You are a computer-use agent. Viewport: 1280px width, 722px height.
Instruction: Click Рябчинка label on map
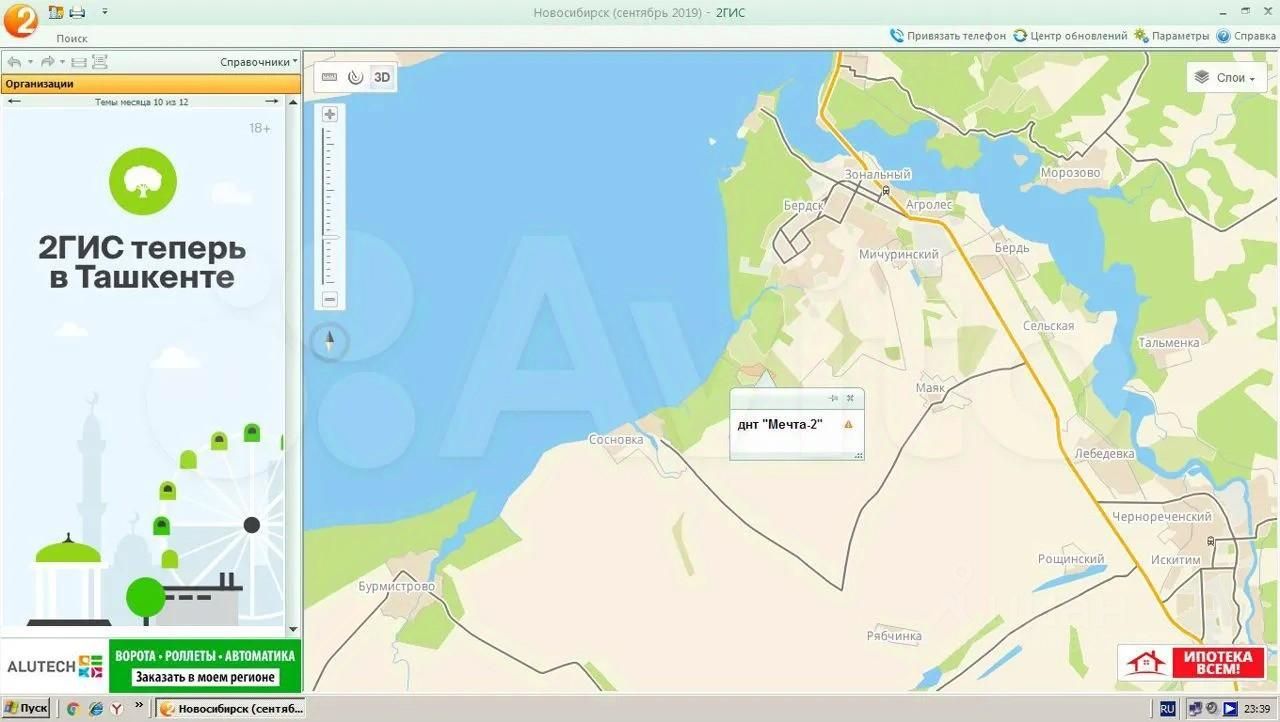coord(894,636)
